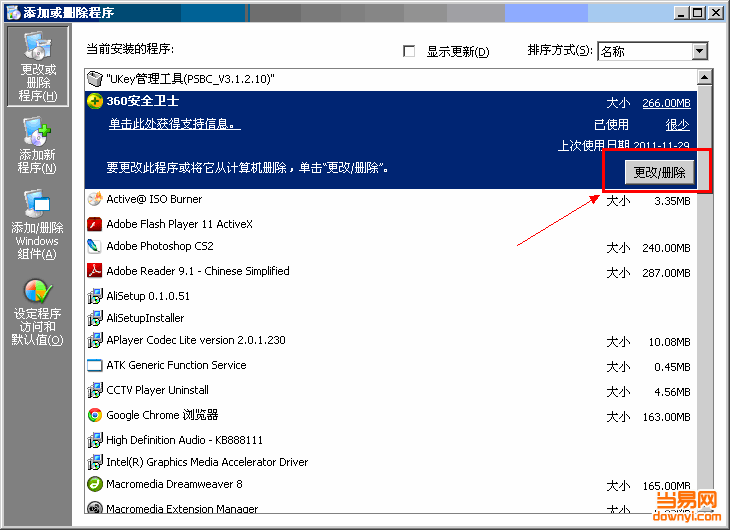The width and height of the screenshot is (730, 530).
Task: Select Intel(R) Graphics Media Accelerator Driver
Action: pos(391,462)
